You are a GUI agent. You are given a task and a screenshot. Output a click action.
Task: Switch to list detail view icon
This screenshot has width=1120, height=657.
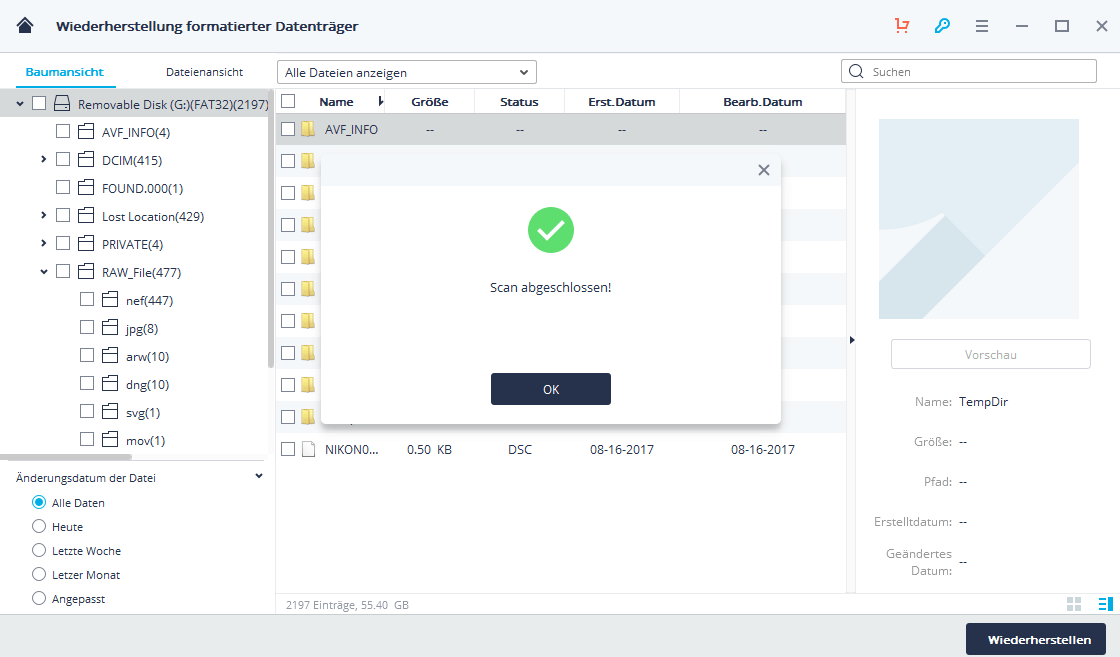(x=1105, y=604)
